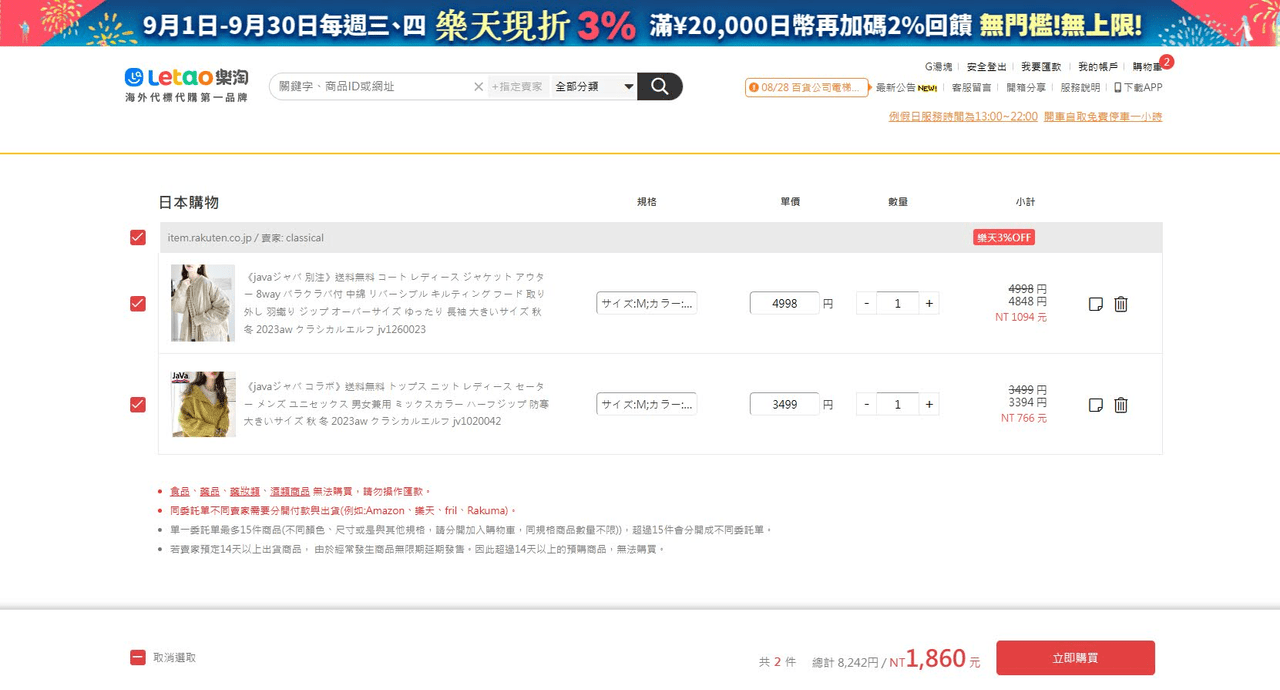Click the 開車自取免費停車一小時 link
1280x690 pixels.
(1103, 116)
